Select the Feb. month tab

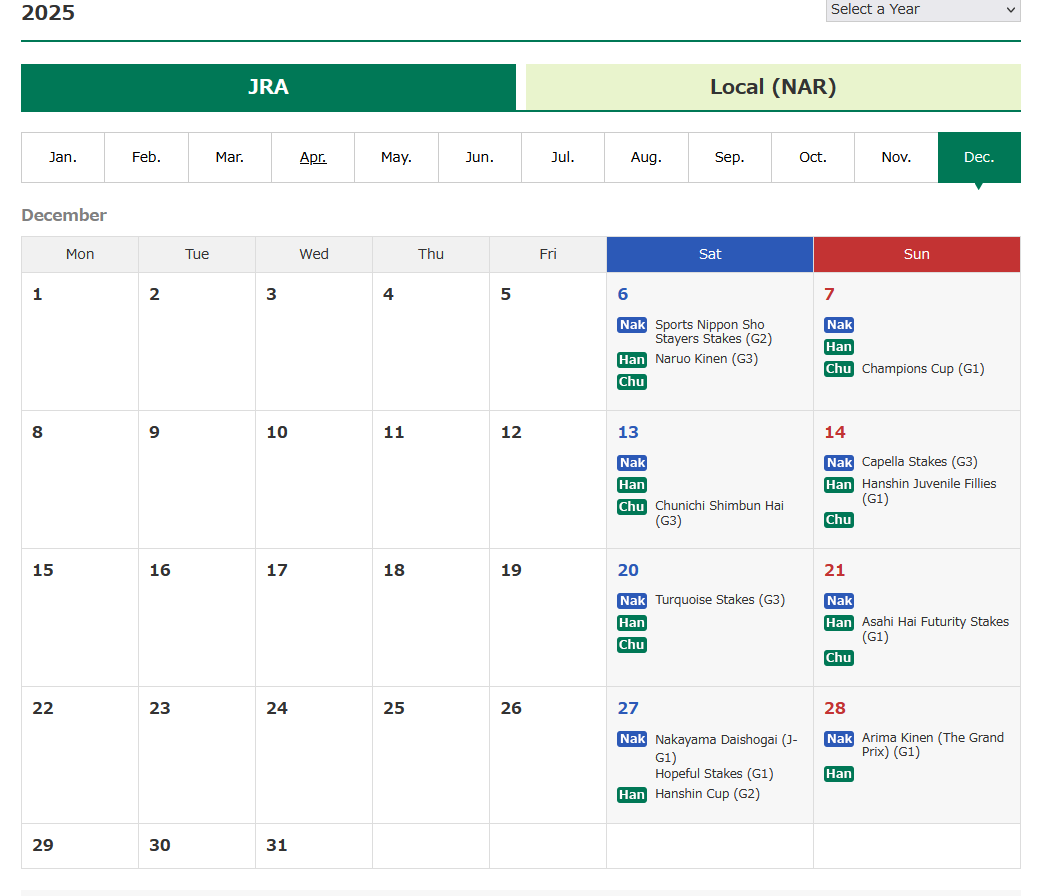point(146,157)
